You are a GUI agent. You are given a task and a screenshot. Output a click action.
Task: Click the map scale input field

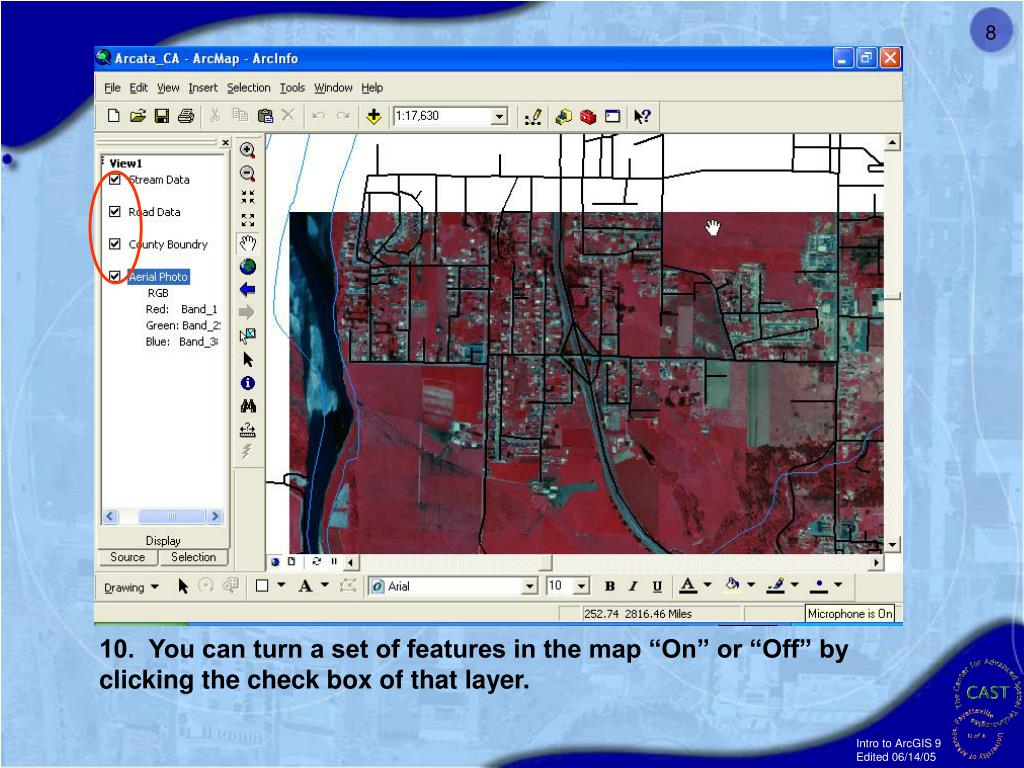(442, 117)
